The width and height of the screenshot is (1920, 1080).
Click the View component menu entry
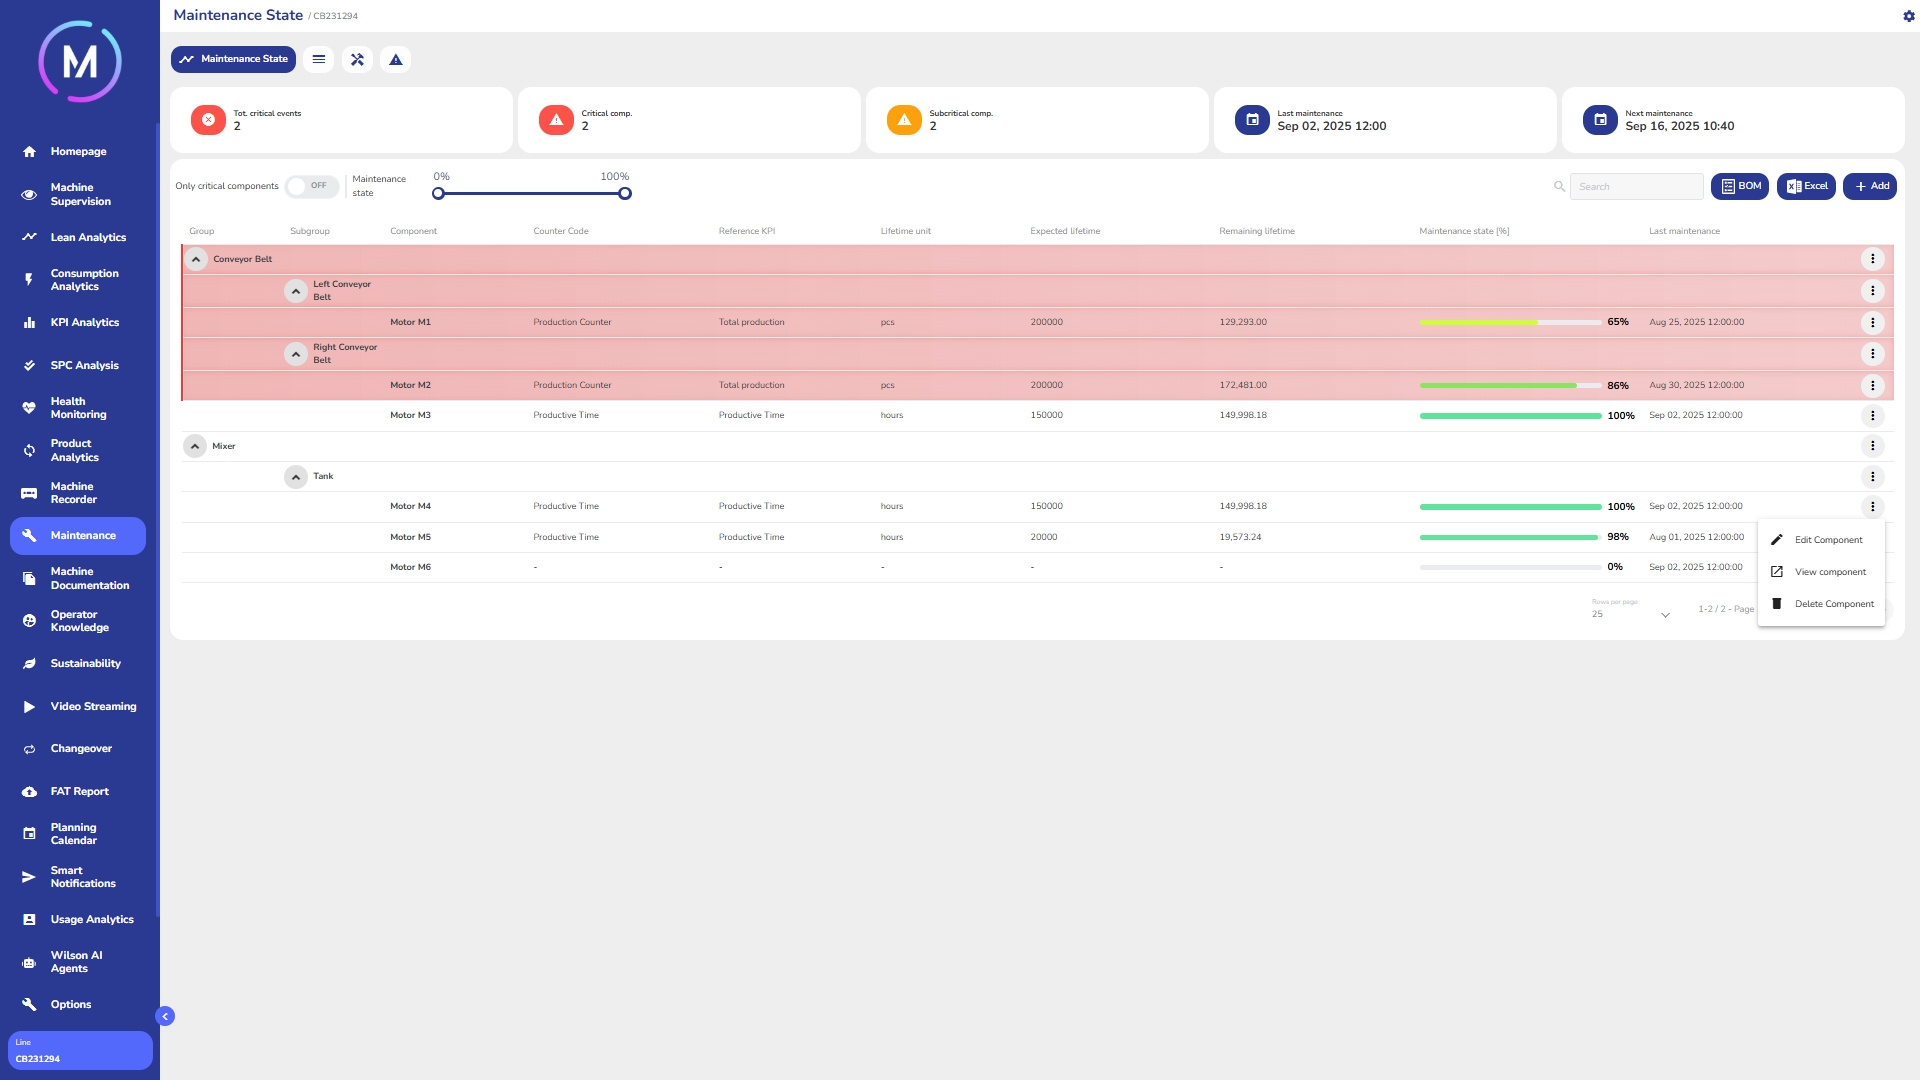(1829, 572)
